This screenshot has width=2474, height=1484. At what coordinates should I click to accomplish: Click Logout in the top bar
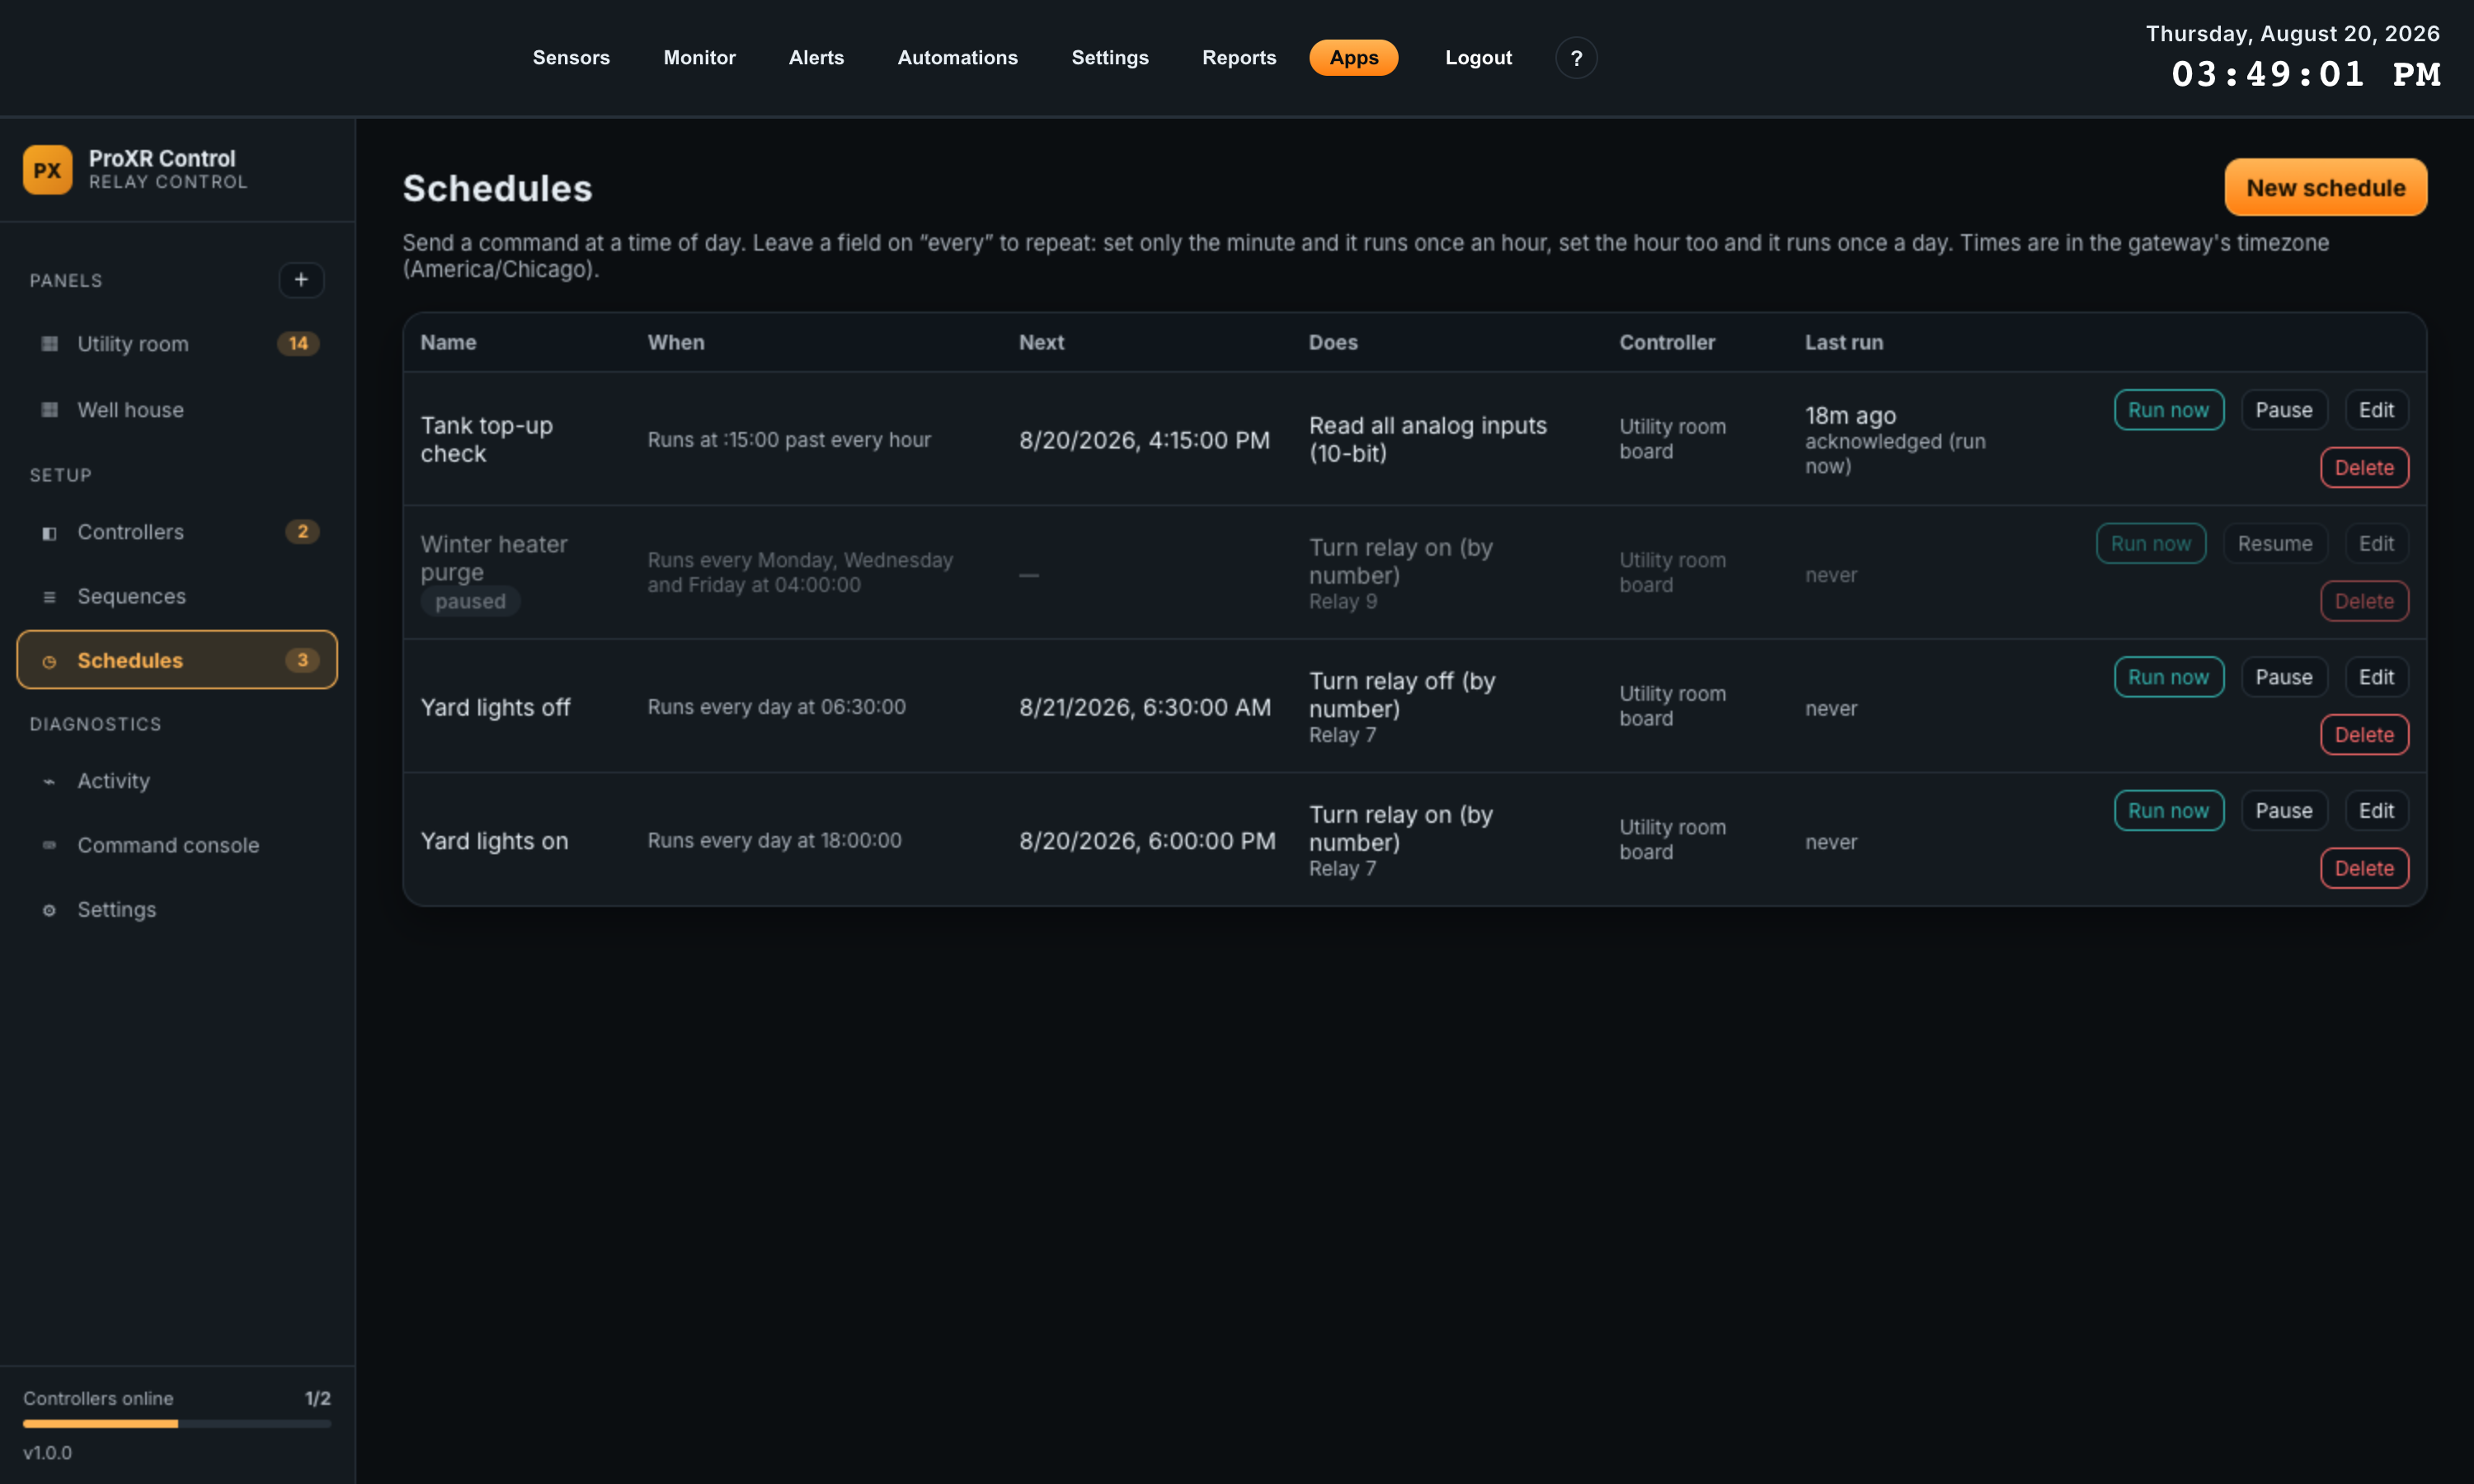1478,58
